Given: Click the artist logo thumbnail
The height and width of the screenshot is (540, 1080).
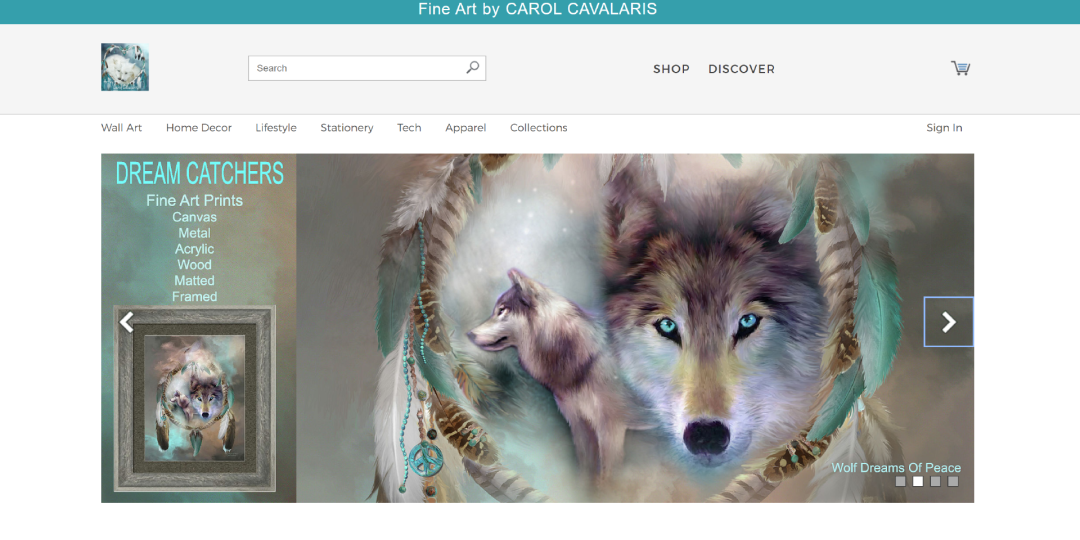Looking at the screenshot, I should point(125,68).
